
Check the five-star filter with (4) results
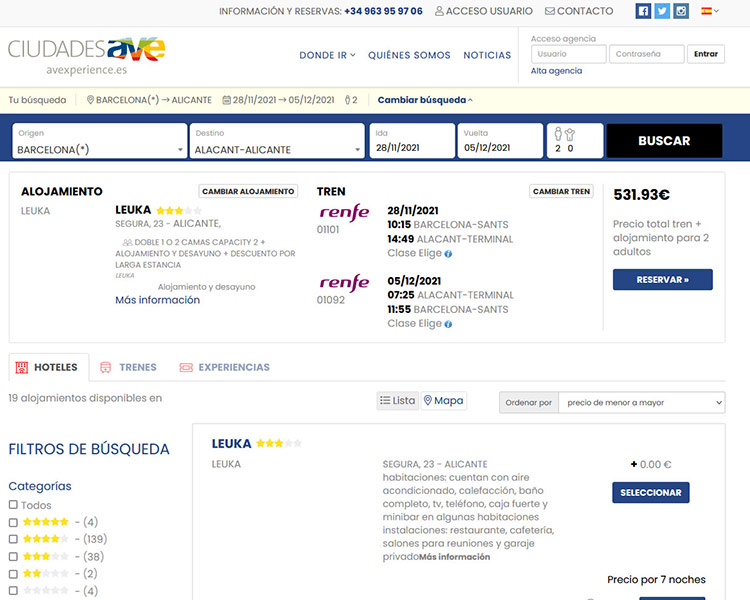(x=13, y=522)
